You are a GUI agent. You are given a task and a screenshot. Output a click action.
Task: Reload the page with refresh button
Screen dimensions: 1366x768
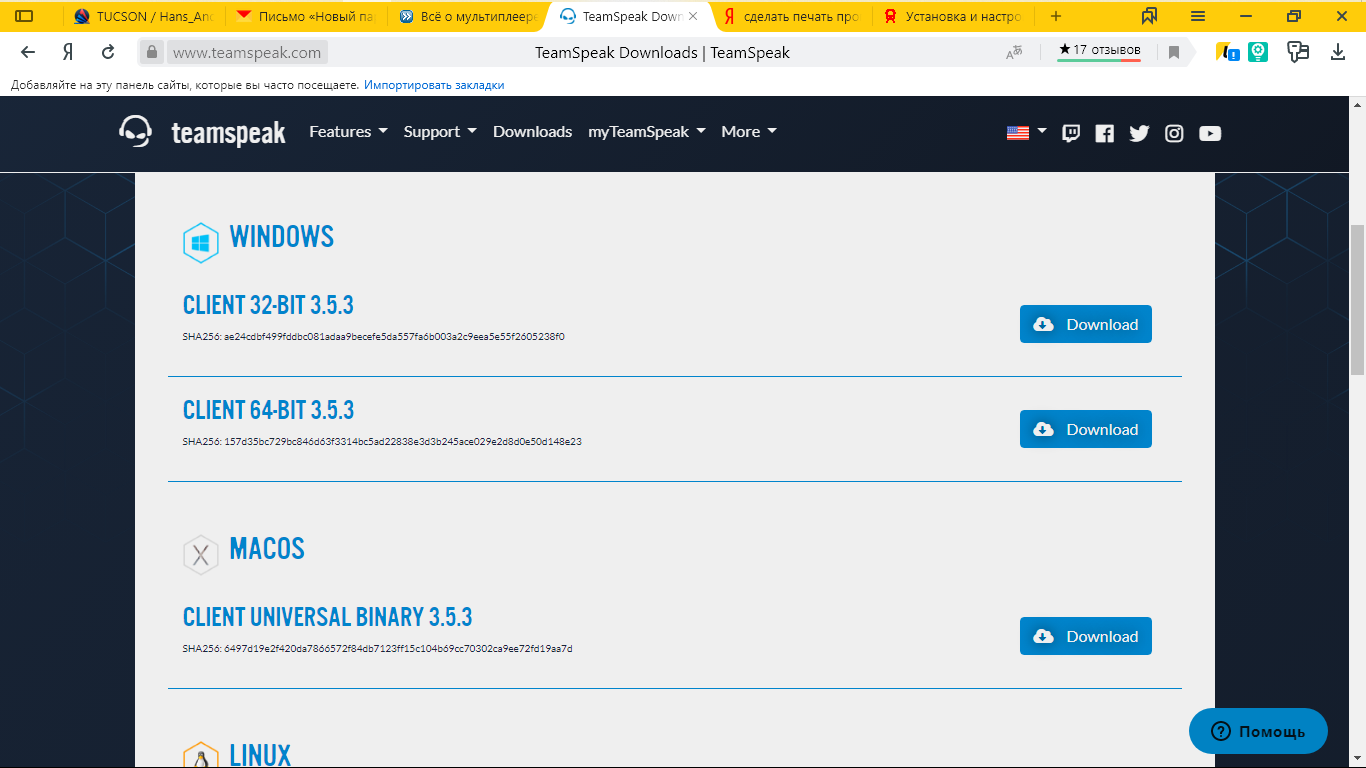pyautogui.click(x=108, y=53)
